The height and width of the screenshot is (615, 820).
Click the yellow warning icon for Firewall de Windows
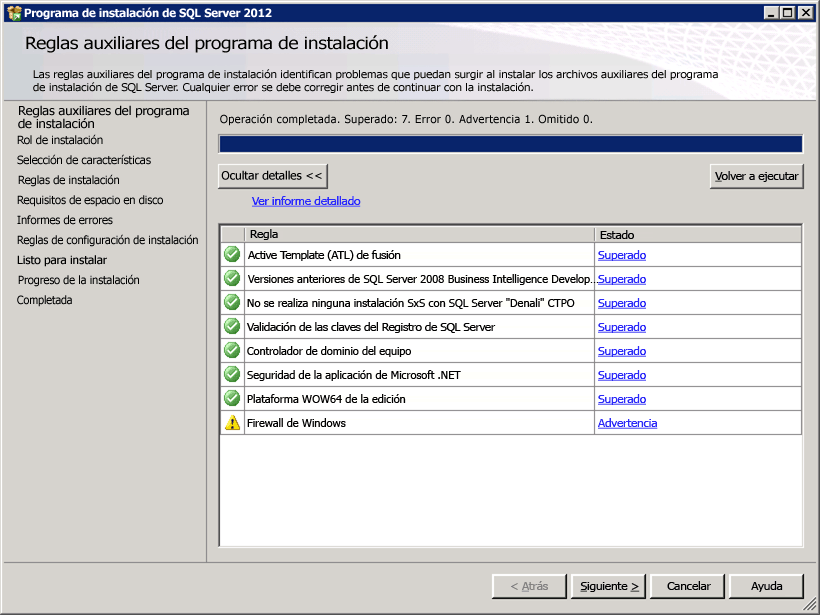231,423
